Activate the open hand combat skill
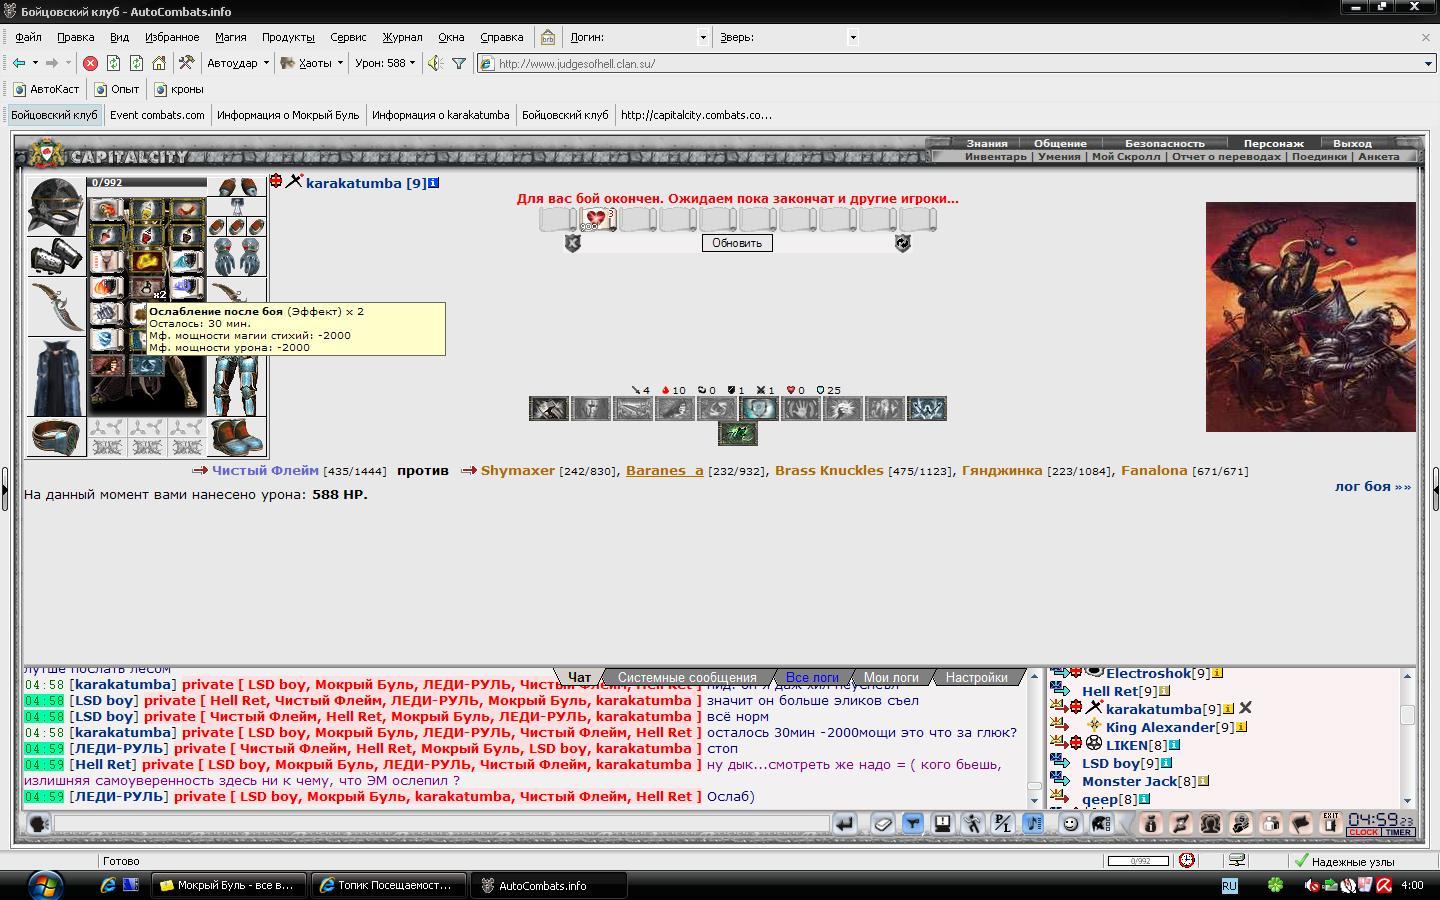The image size is (1440, 900). [x=800, y=408]
